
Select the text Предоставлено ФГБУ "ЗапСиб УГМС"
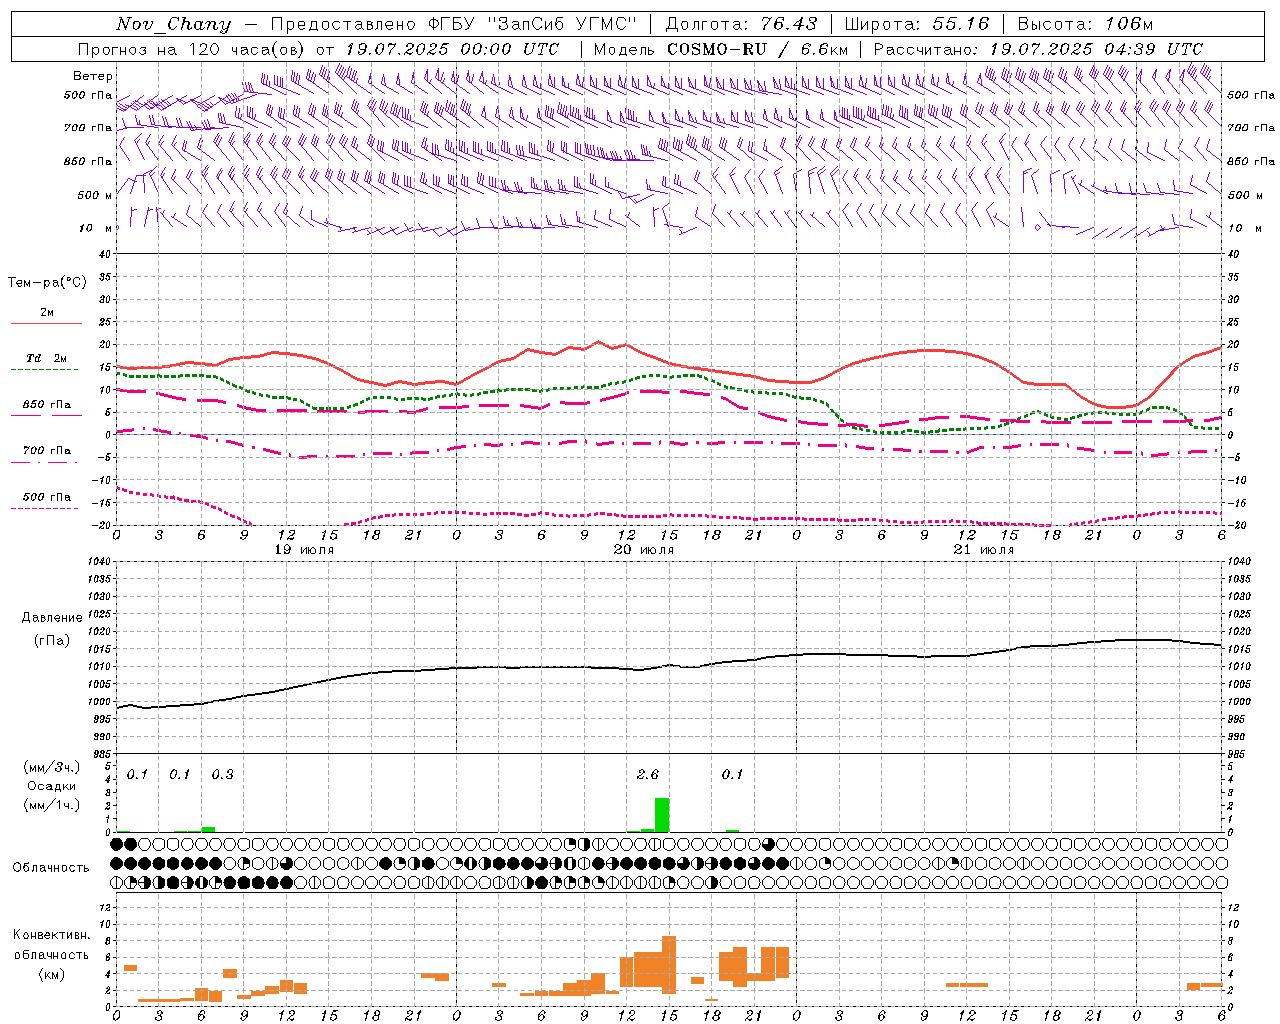point(453,24)
